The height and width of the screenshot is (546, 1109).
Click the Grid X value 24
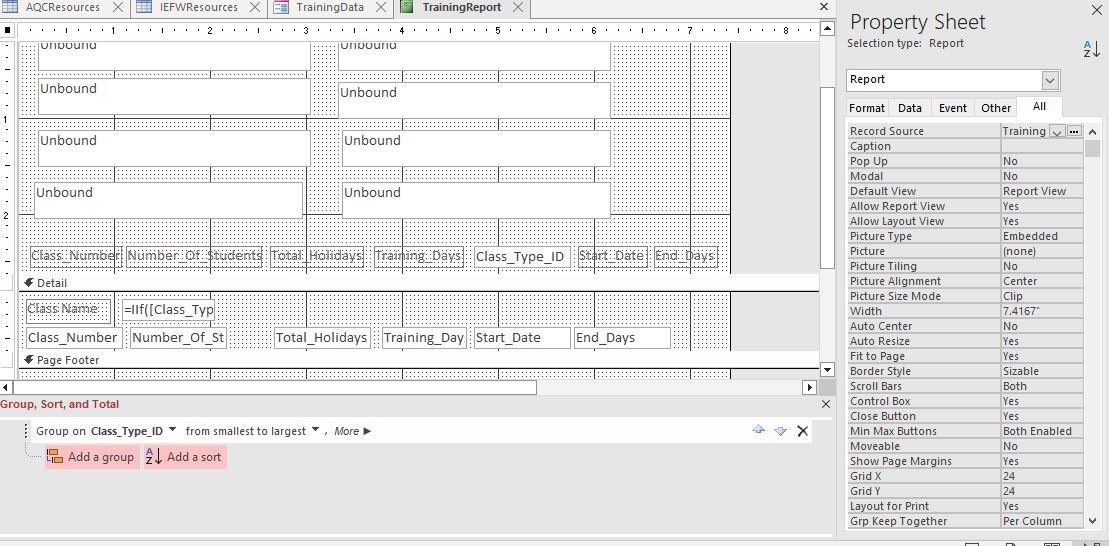click(1041, 476)
